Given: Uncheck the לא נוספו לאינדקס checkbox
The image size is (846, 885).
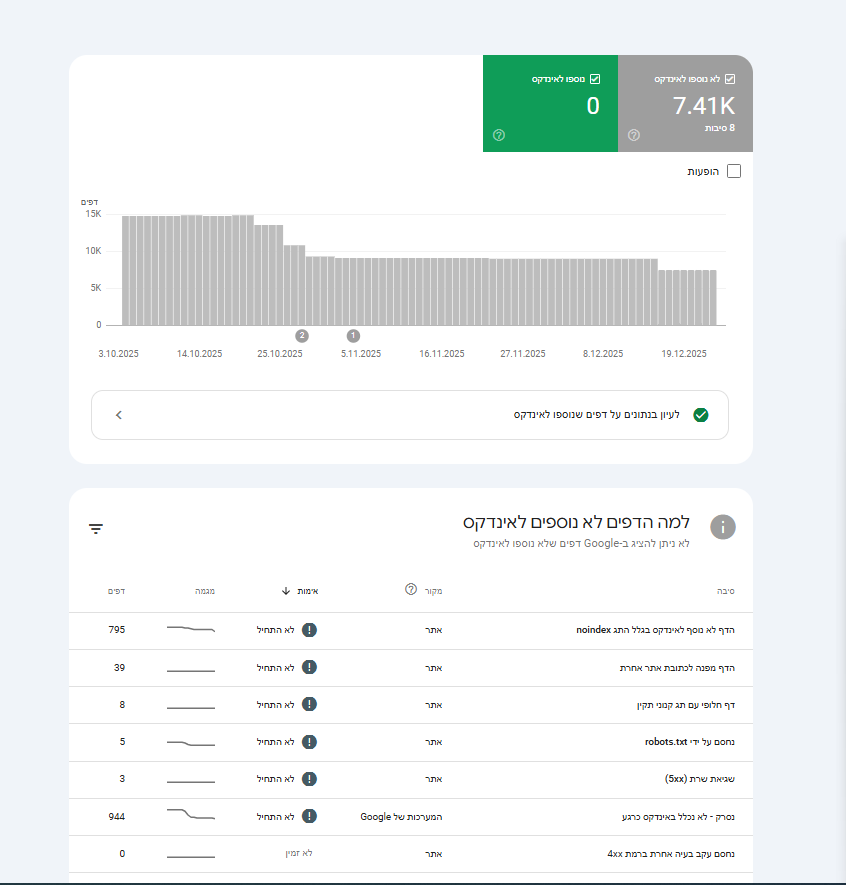Looking at the screenshot, I should tap(730, 78).
